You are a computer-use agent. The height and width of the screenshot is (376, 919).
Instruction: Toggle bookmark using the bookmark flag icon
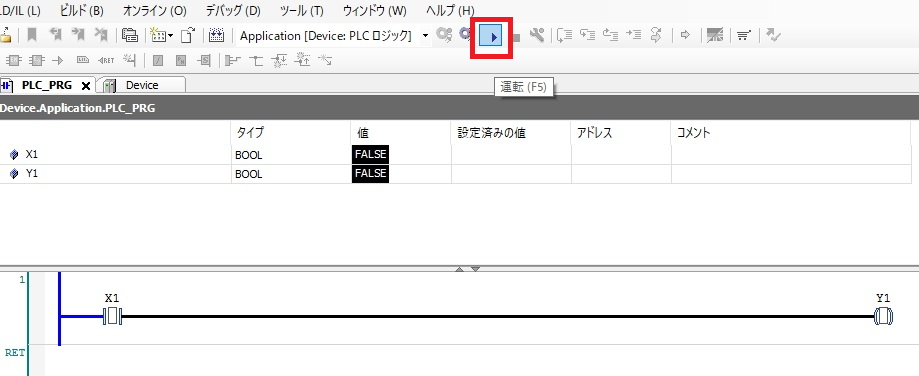(x=32, y=36)
